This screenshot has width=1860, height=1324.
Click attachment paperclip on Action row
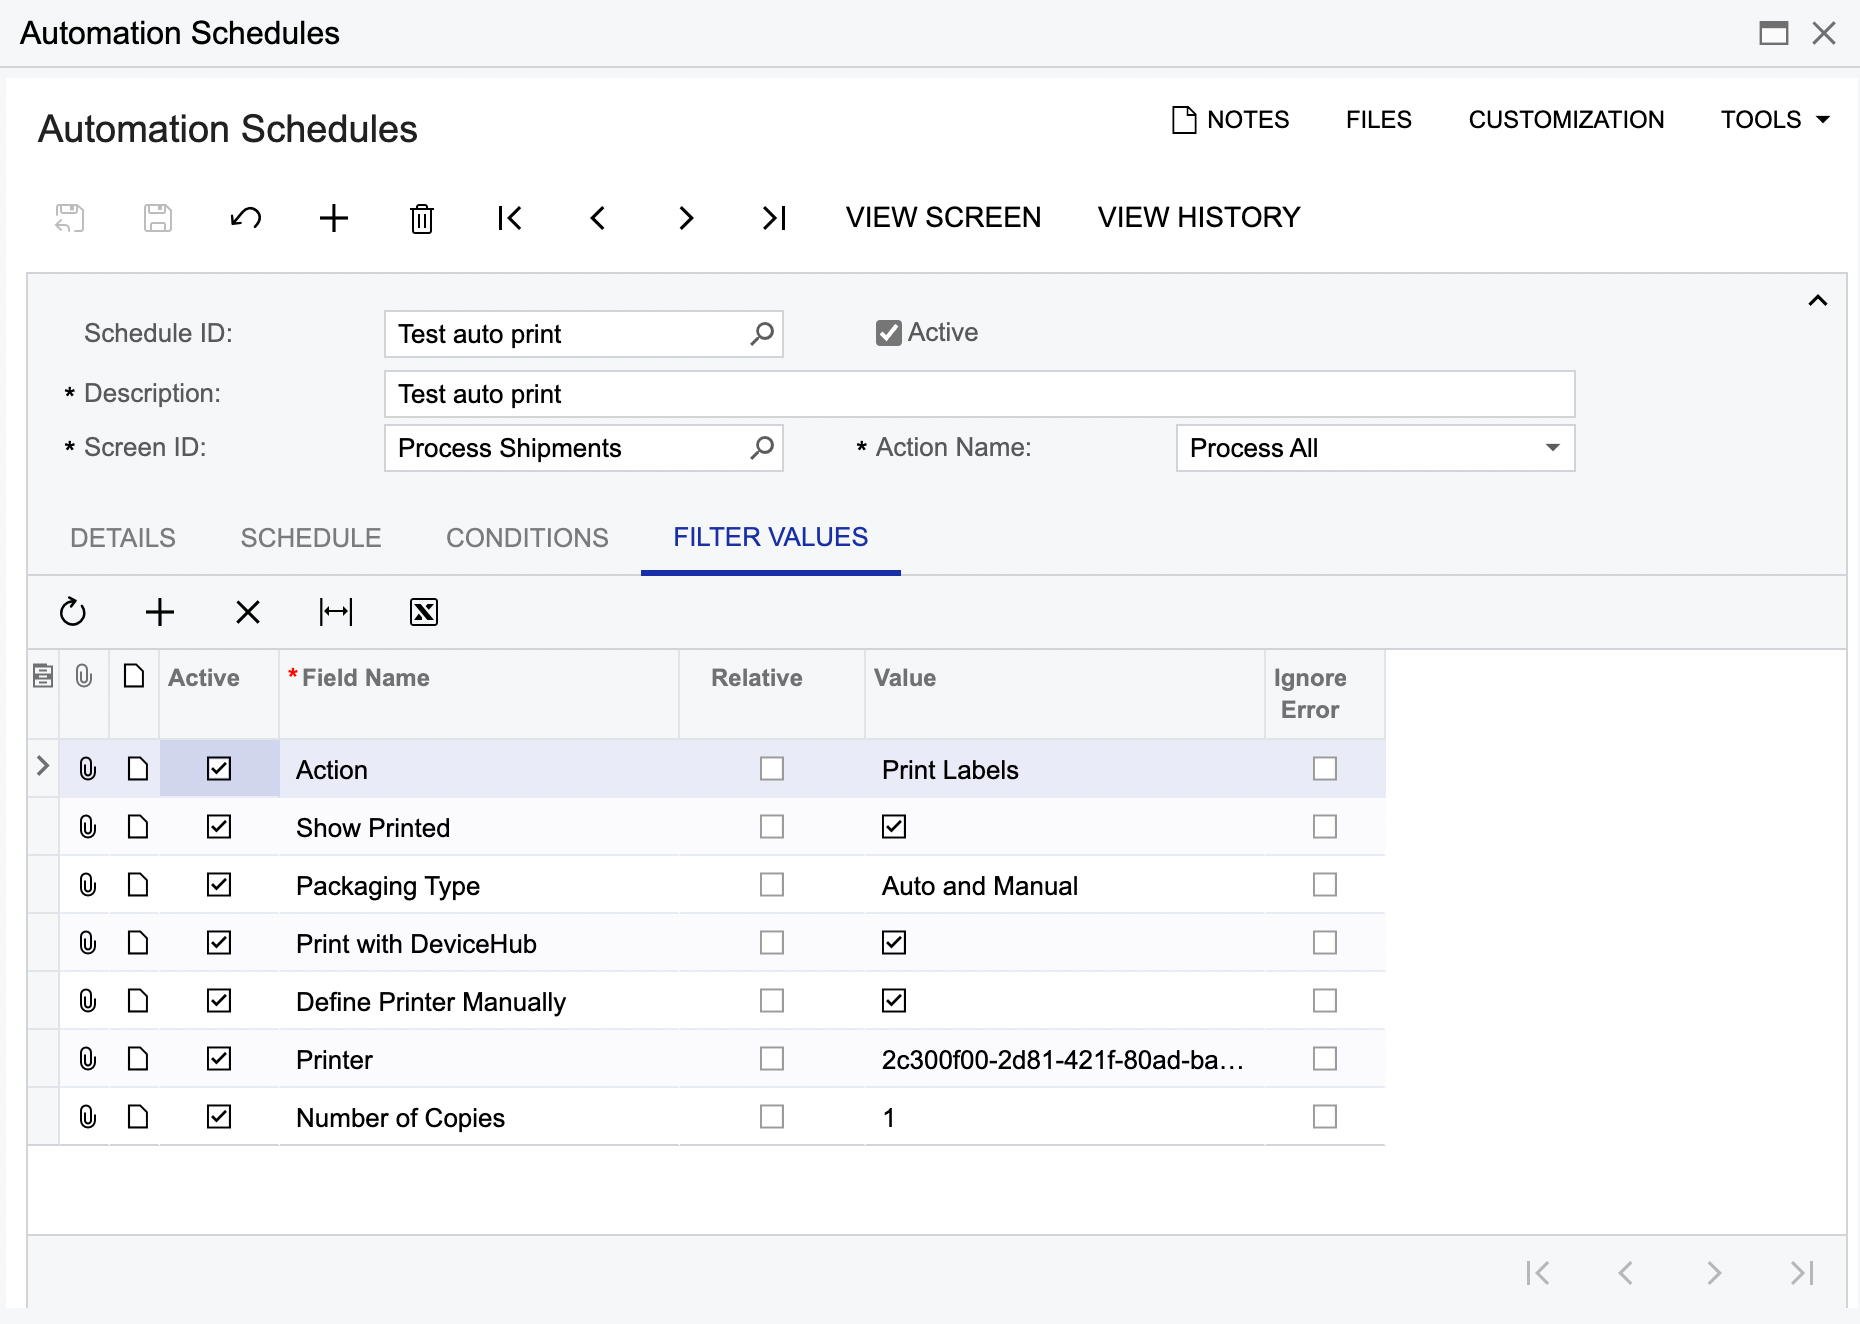click(x=88, y=768)
